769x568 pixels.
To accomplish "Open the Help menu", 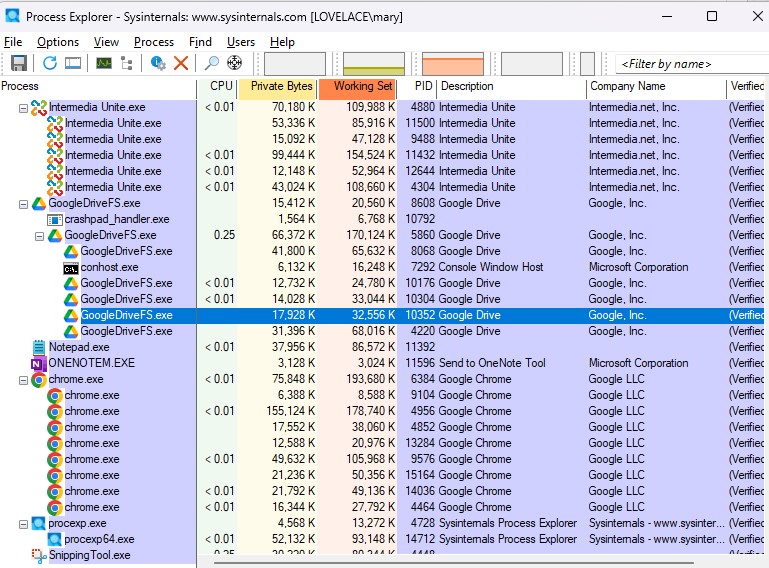I will [282, 42].
